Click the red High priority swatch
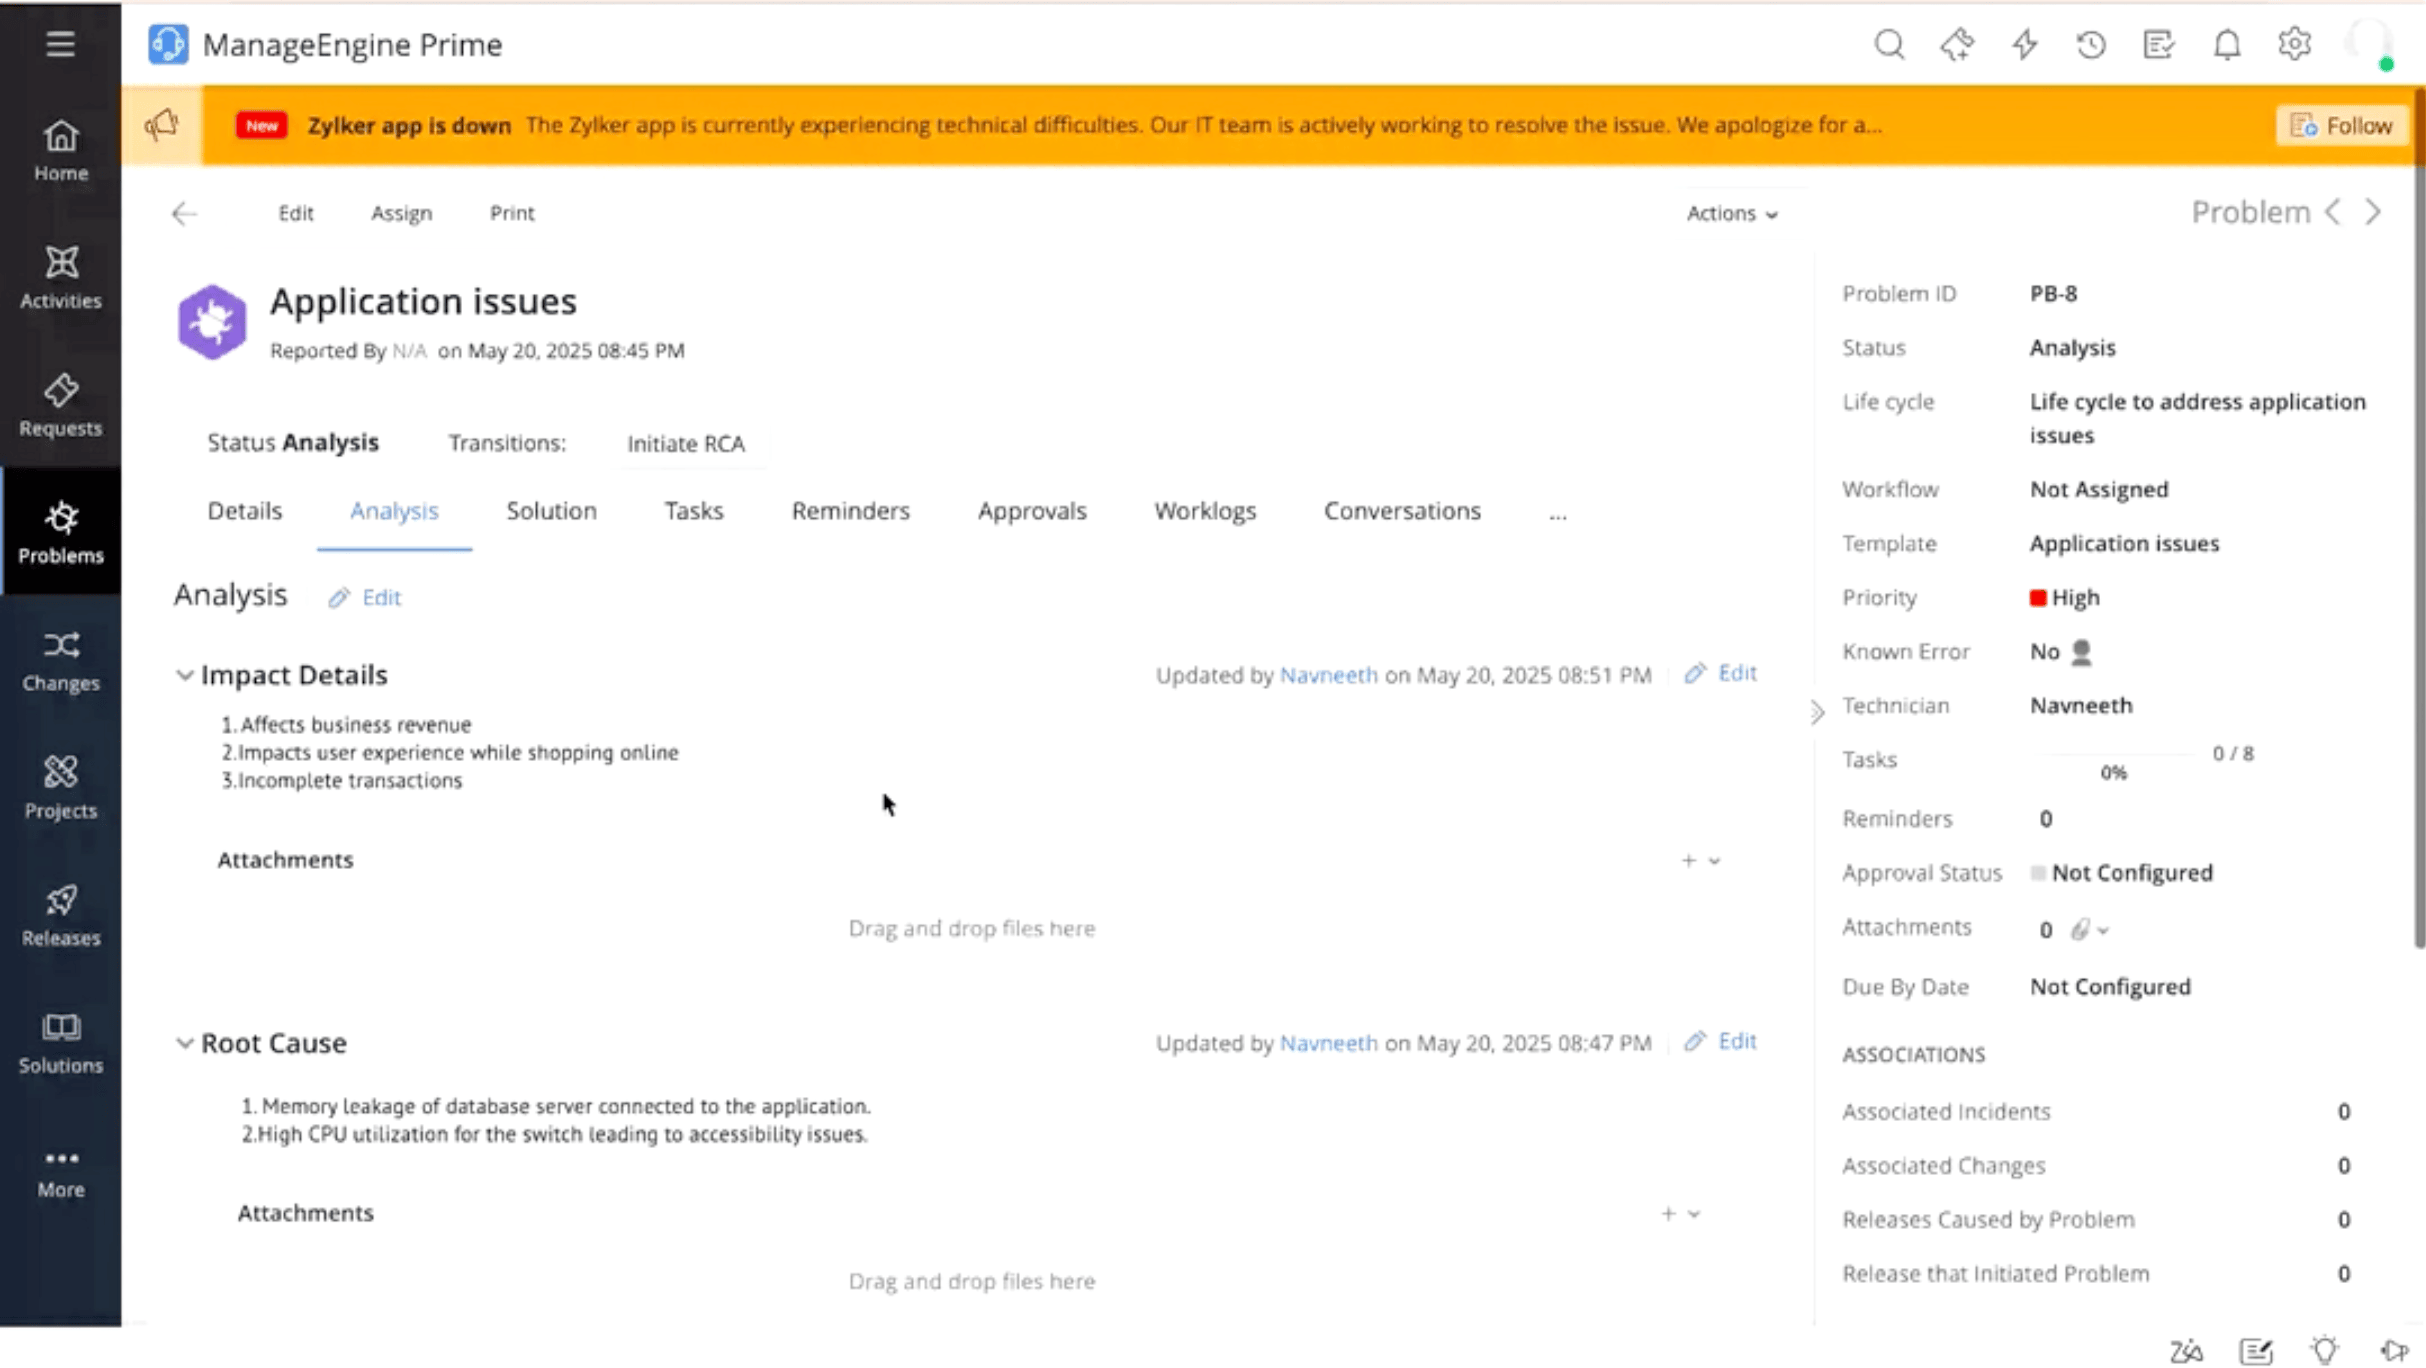The image size is (2426, 1368). 2038,598
